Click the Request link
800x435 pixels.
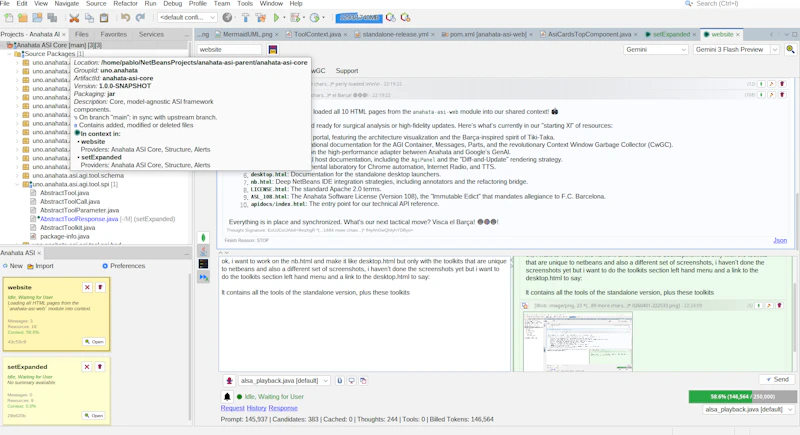[233, 408]
